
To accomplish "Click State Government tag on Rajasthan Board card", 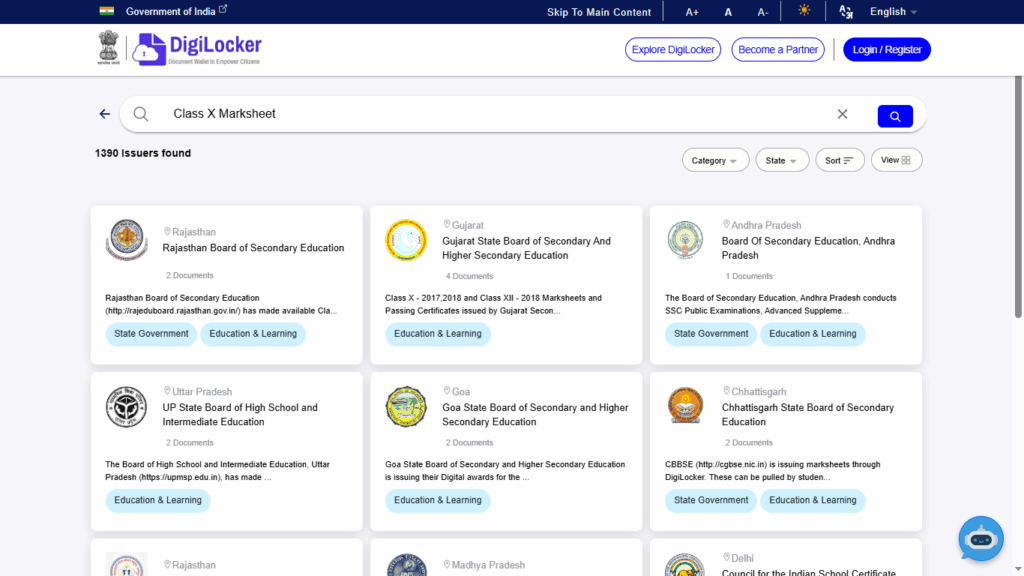I will 151,334.
